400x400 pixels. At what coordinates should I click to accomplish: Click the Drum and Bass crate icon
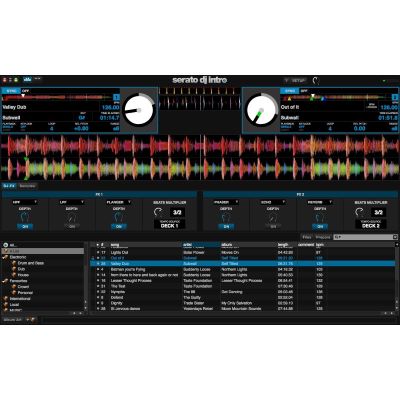pyautogui.click(x=14, y=263)
